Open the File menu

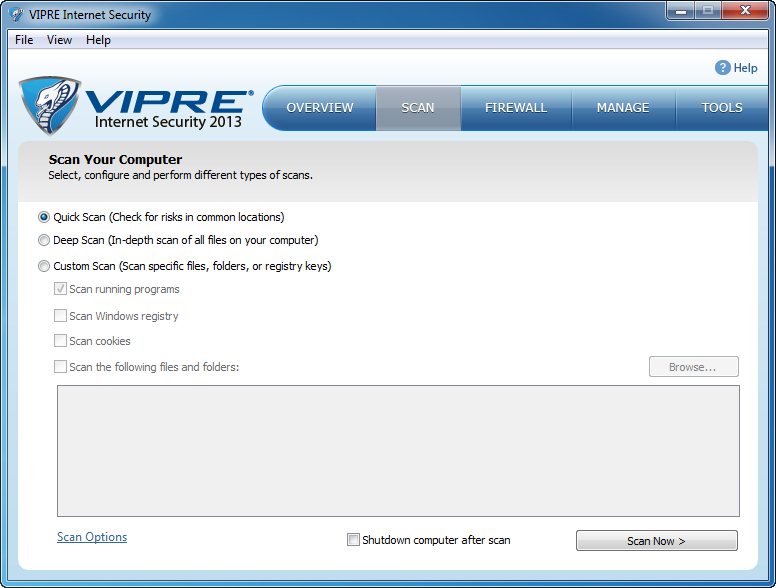(24, 40)
